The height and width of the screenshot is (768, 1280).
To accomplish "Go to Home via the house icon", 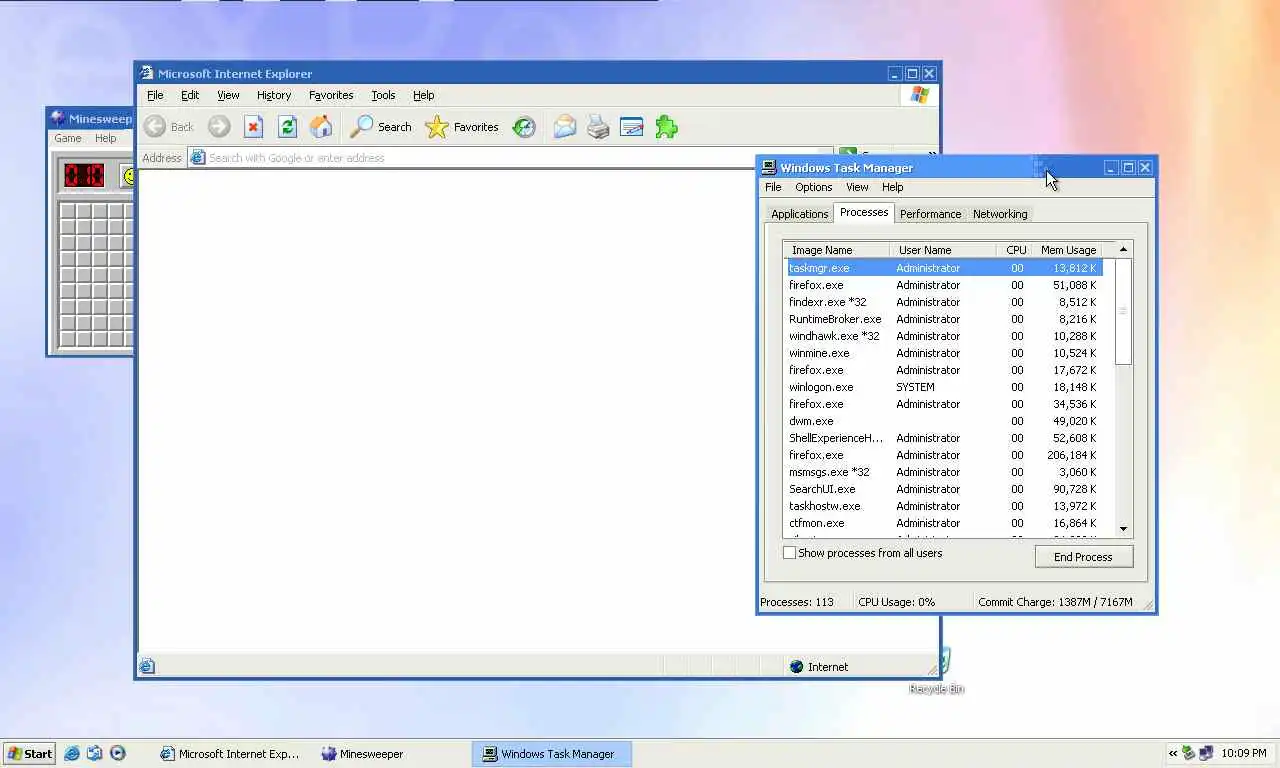I will click(321, 127).
